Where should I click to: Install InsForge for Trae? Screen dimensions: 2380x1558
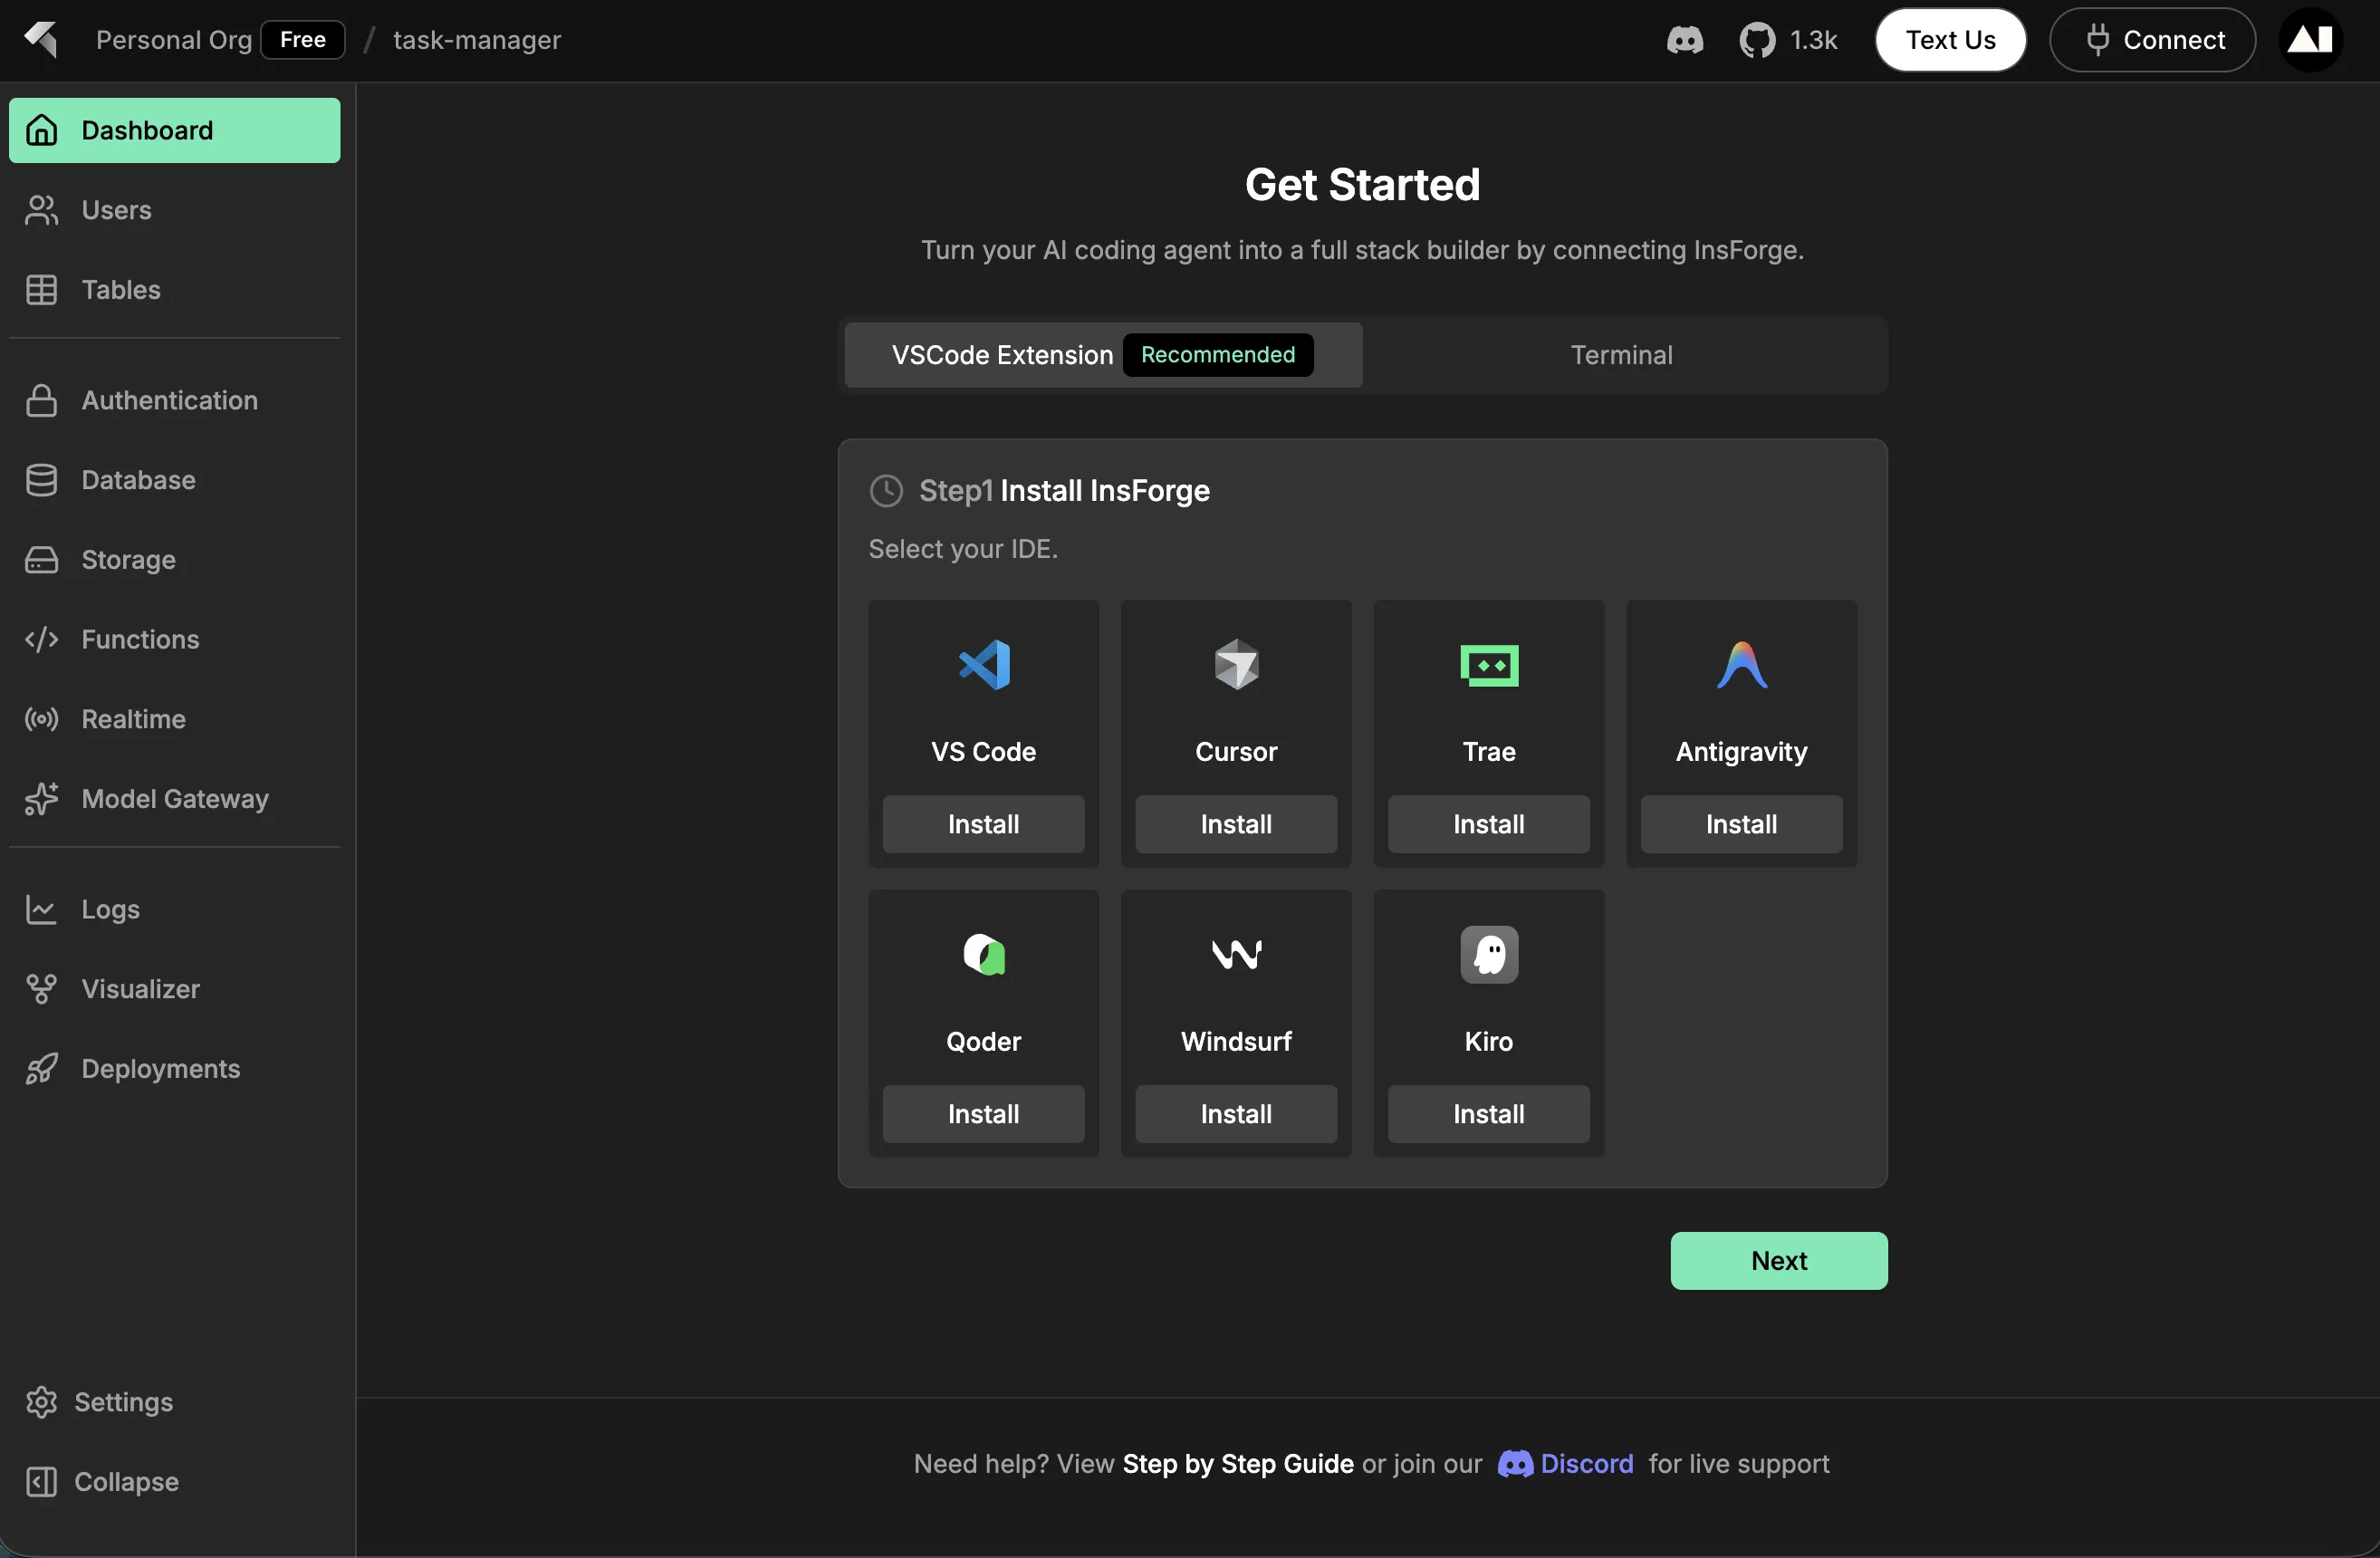click(1489, 824)
